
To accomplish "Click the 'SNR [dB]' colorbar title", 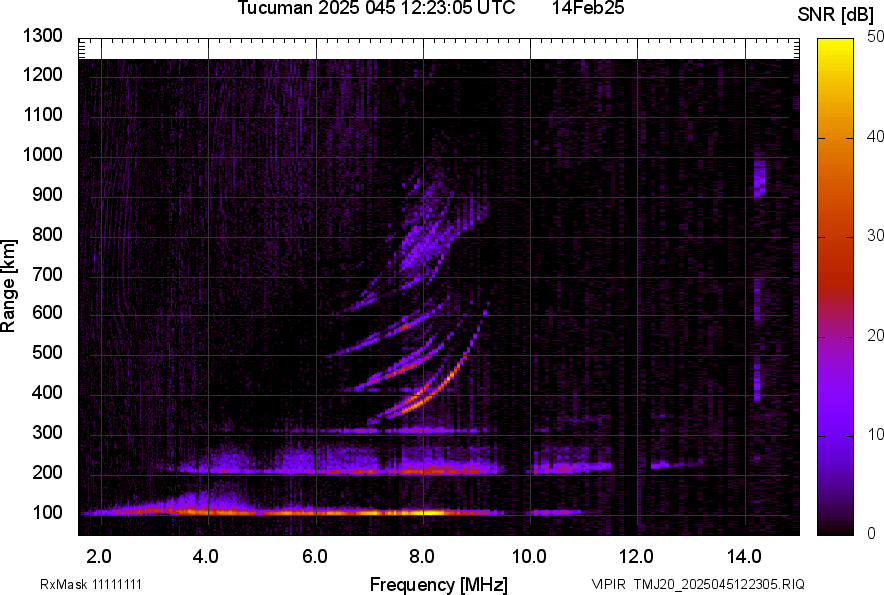I will (836, 15).
